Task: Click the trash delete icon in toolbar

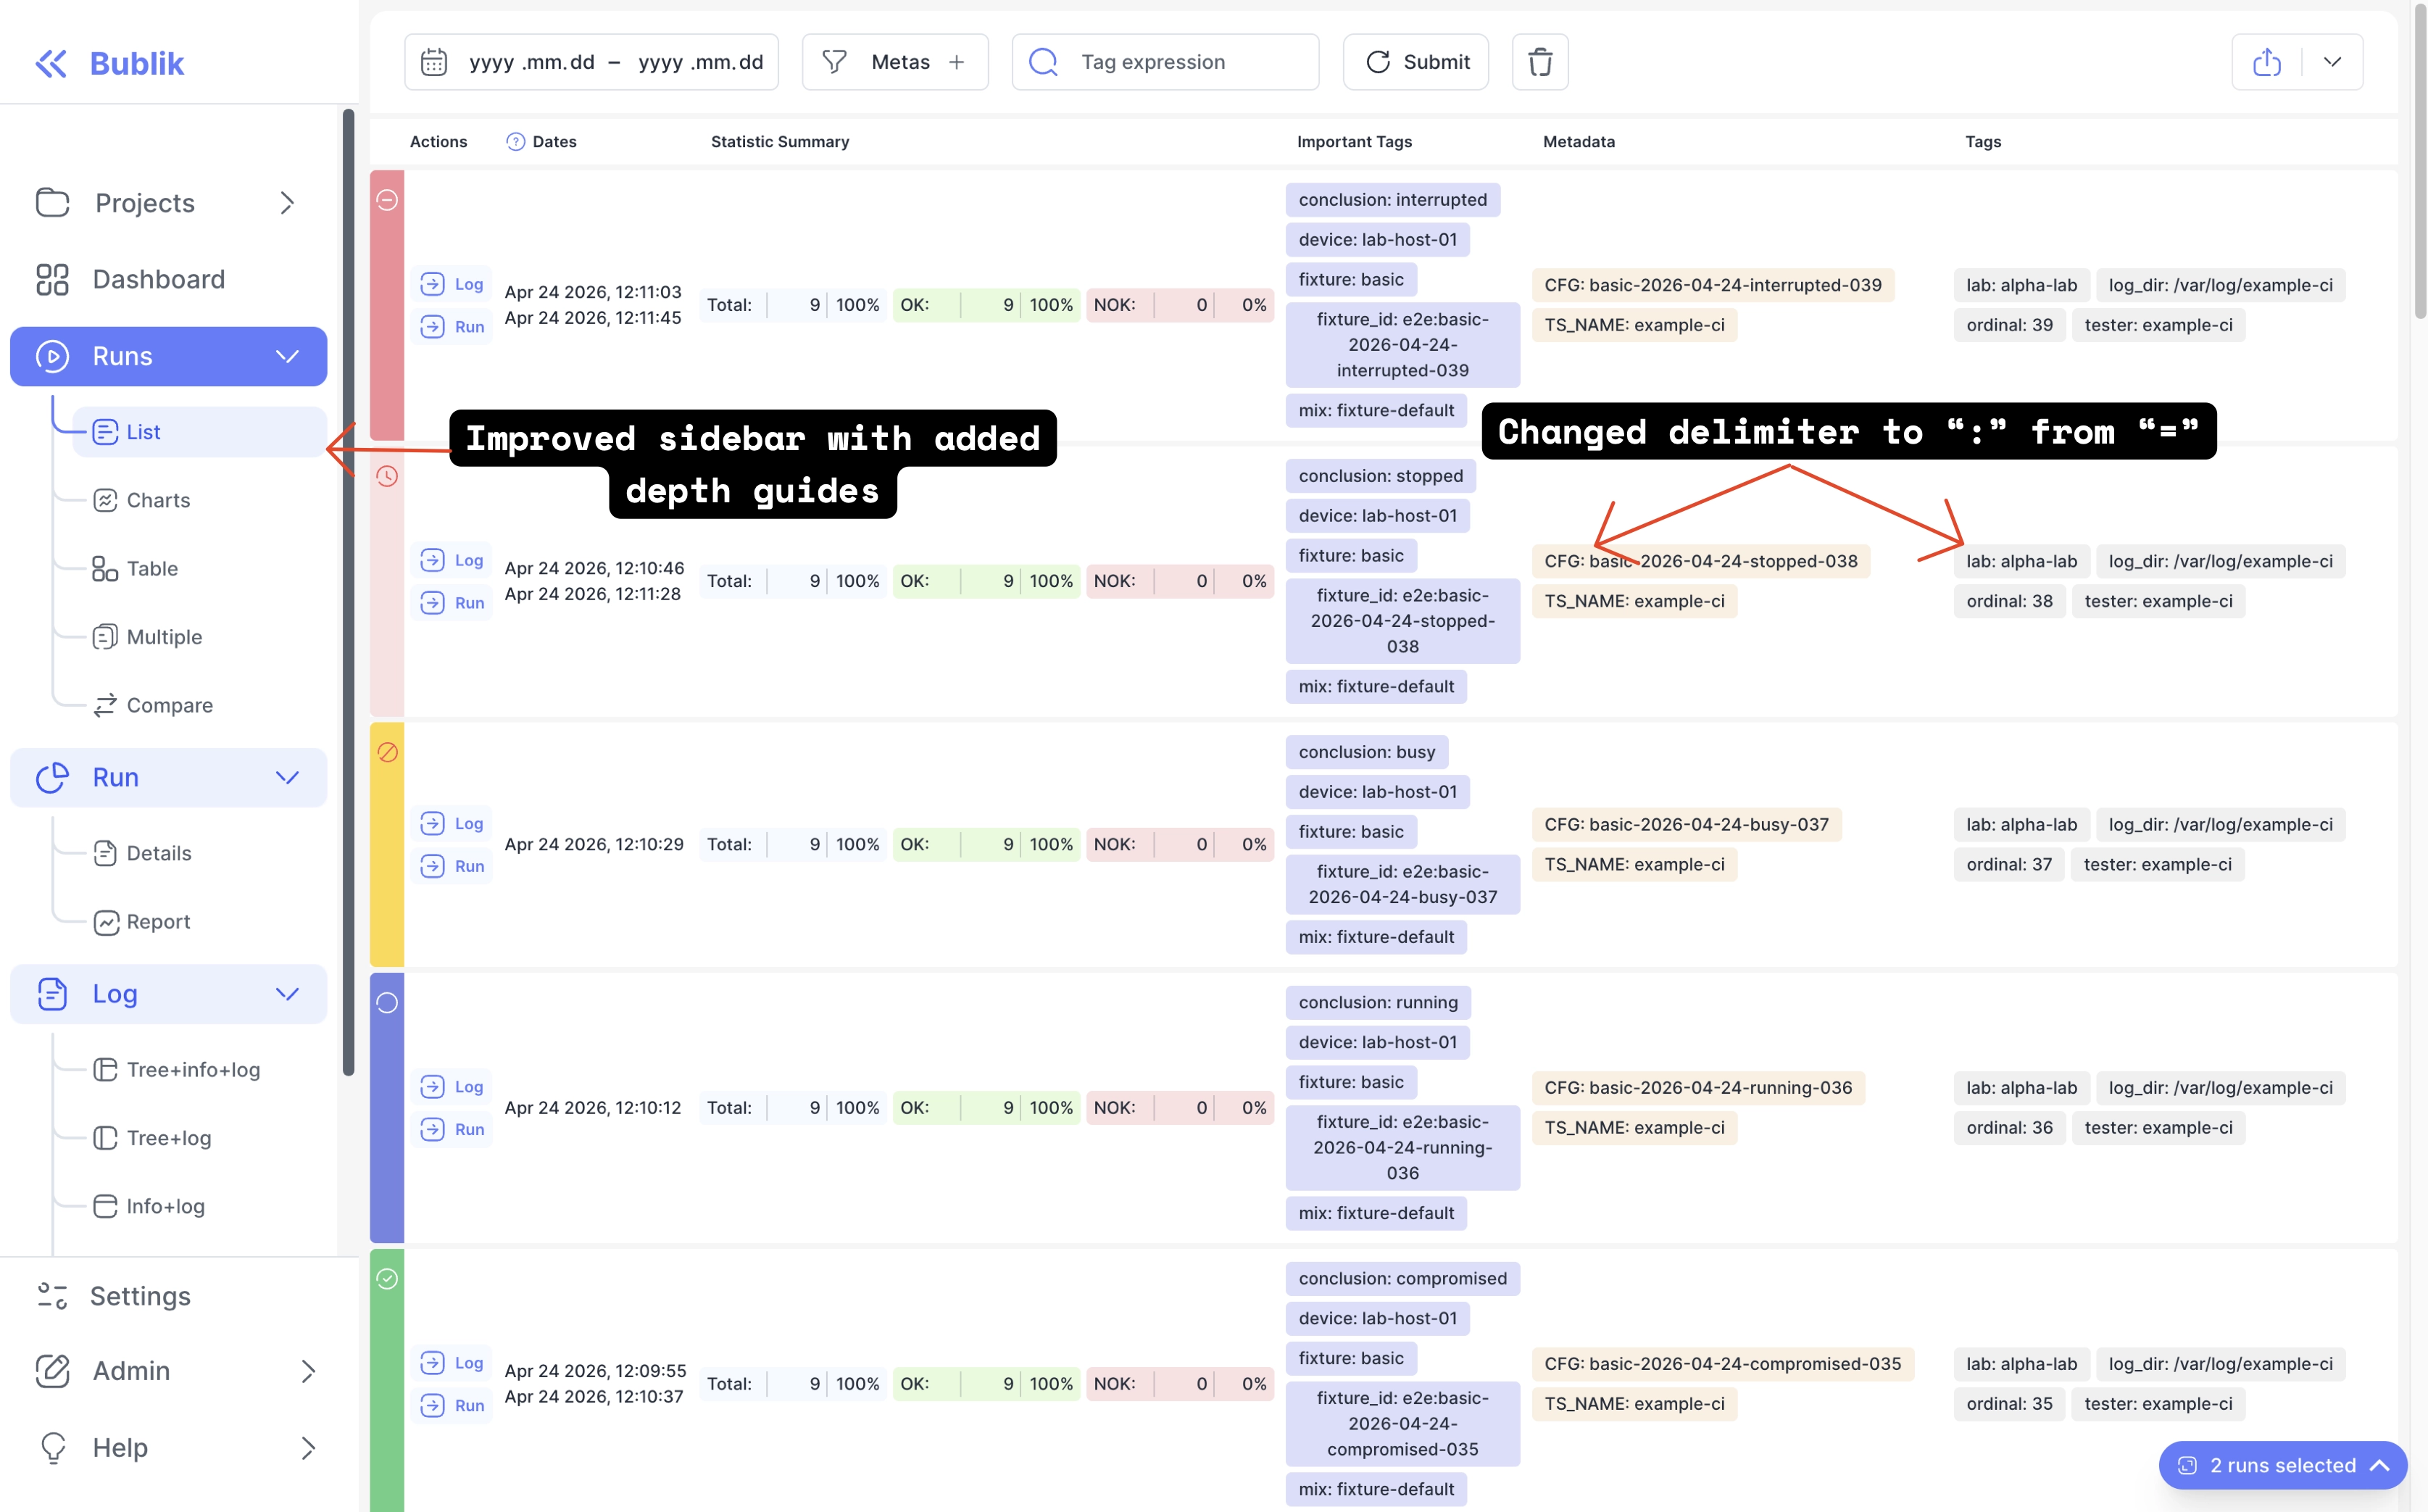Action: [1539, 62]
